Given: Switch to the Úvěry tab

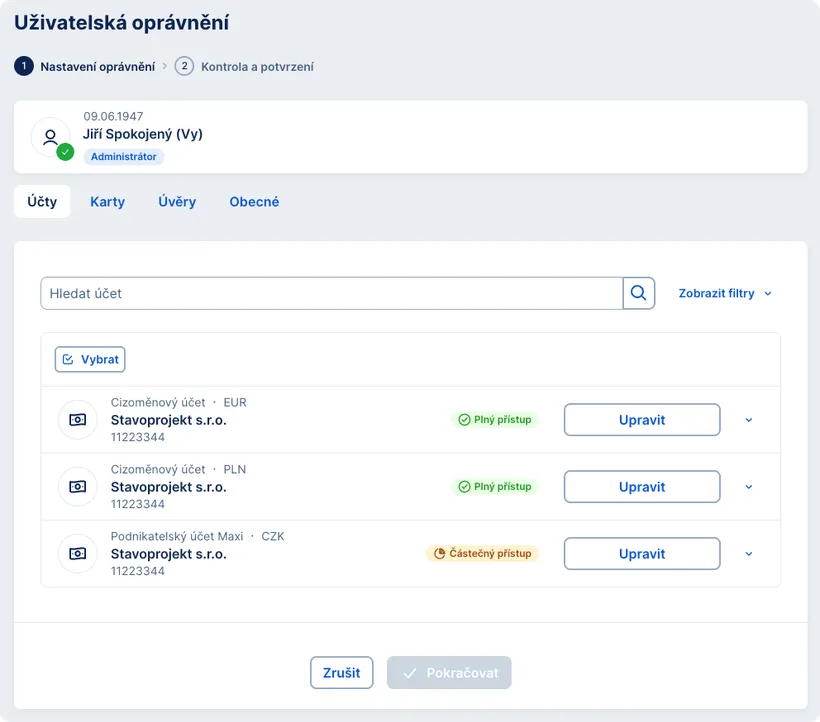Looking at the screenshot, I should coord(177,202).
